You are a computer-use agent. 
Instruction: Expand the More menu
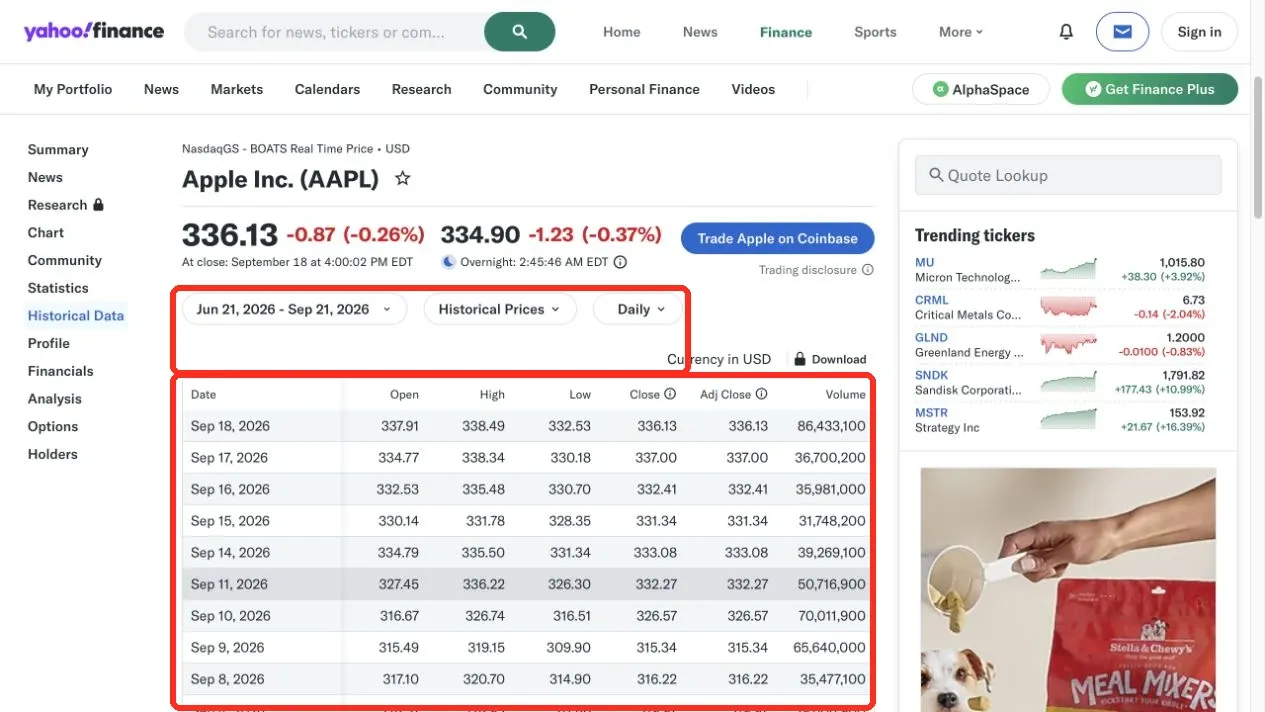pos(961,32)
